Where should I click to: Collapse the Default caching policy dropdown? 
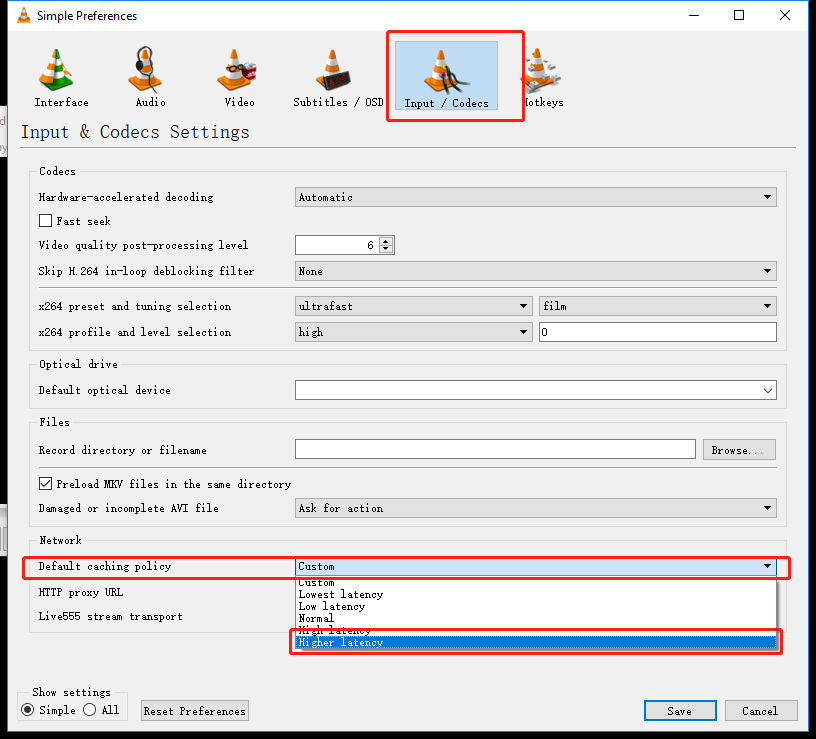pos(536,566)
